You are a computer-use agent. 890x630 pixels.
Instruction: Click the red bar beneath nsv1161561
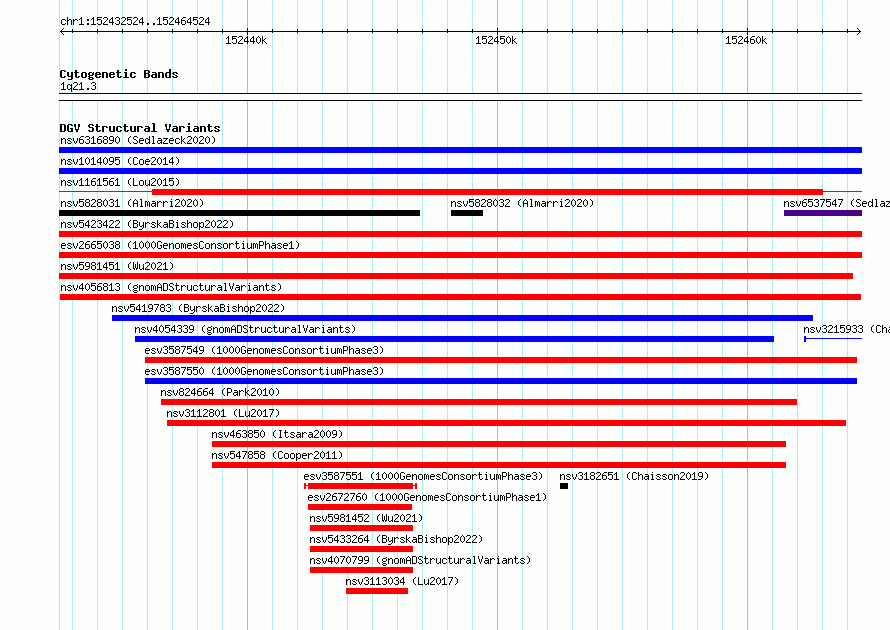(488, 192)
